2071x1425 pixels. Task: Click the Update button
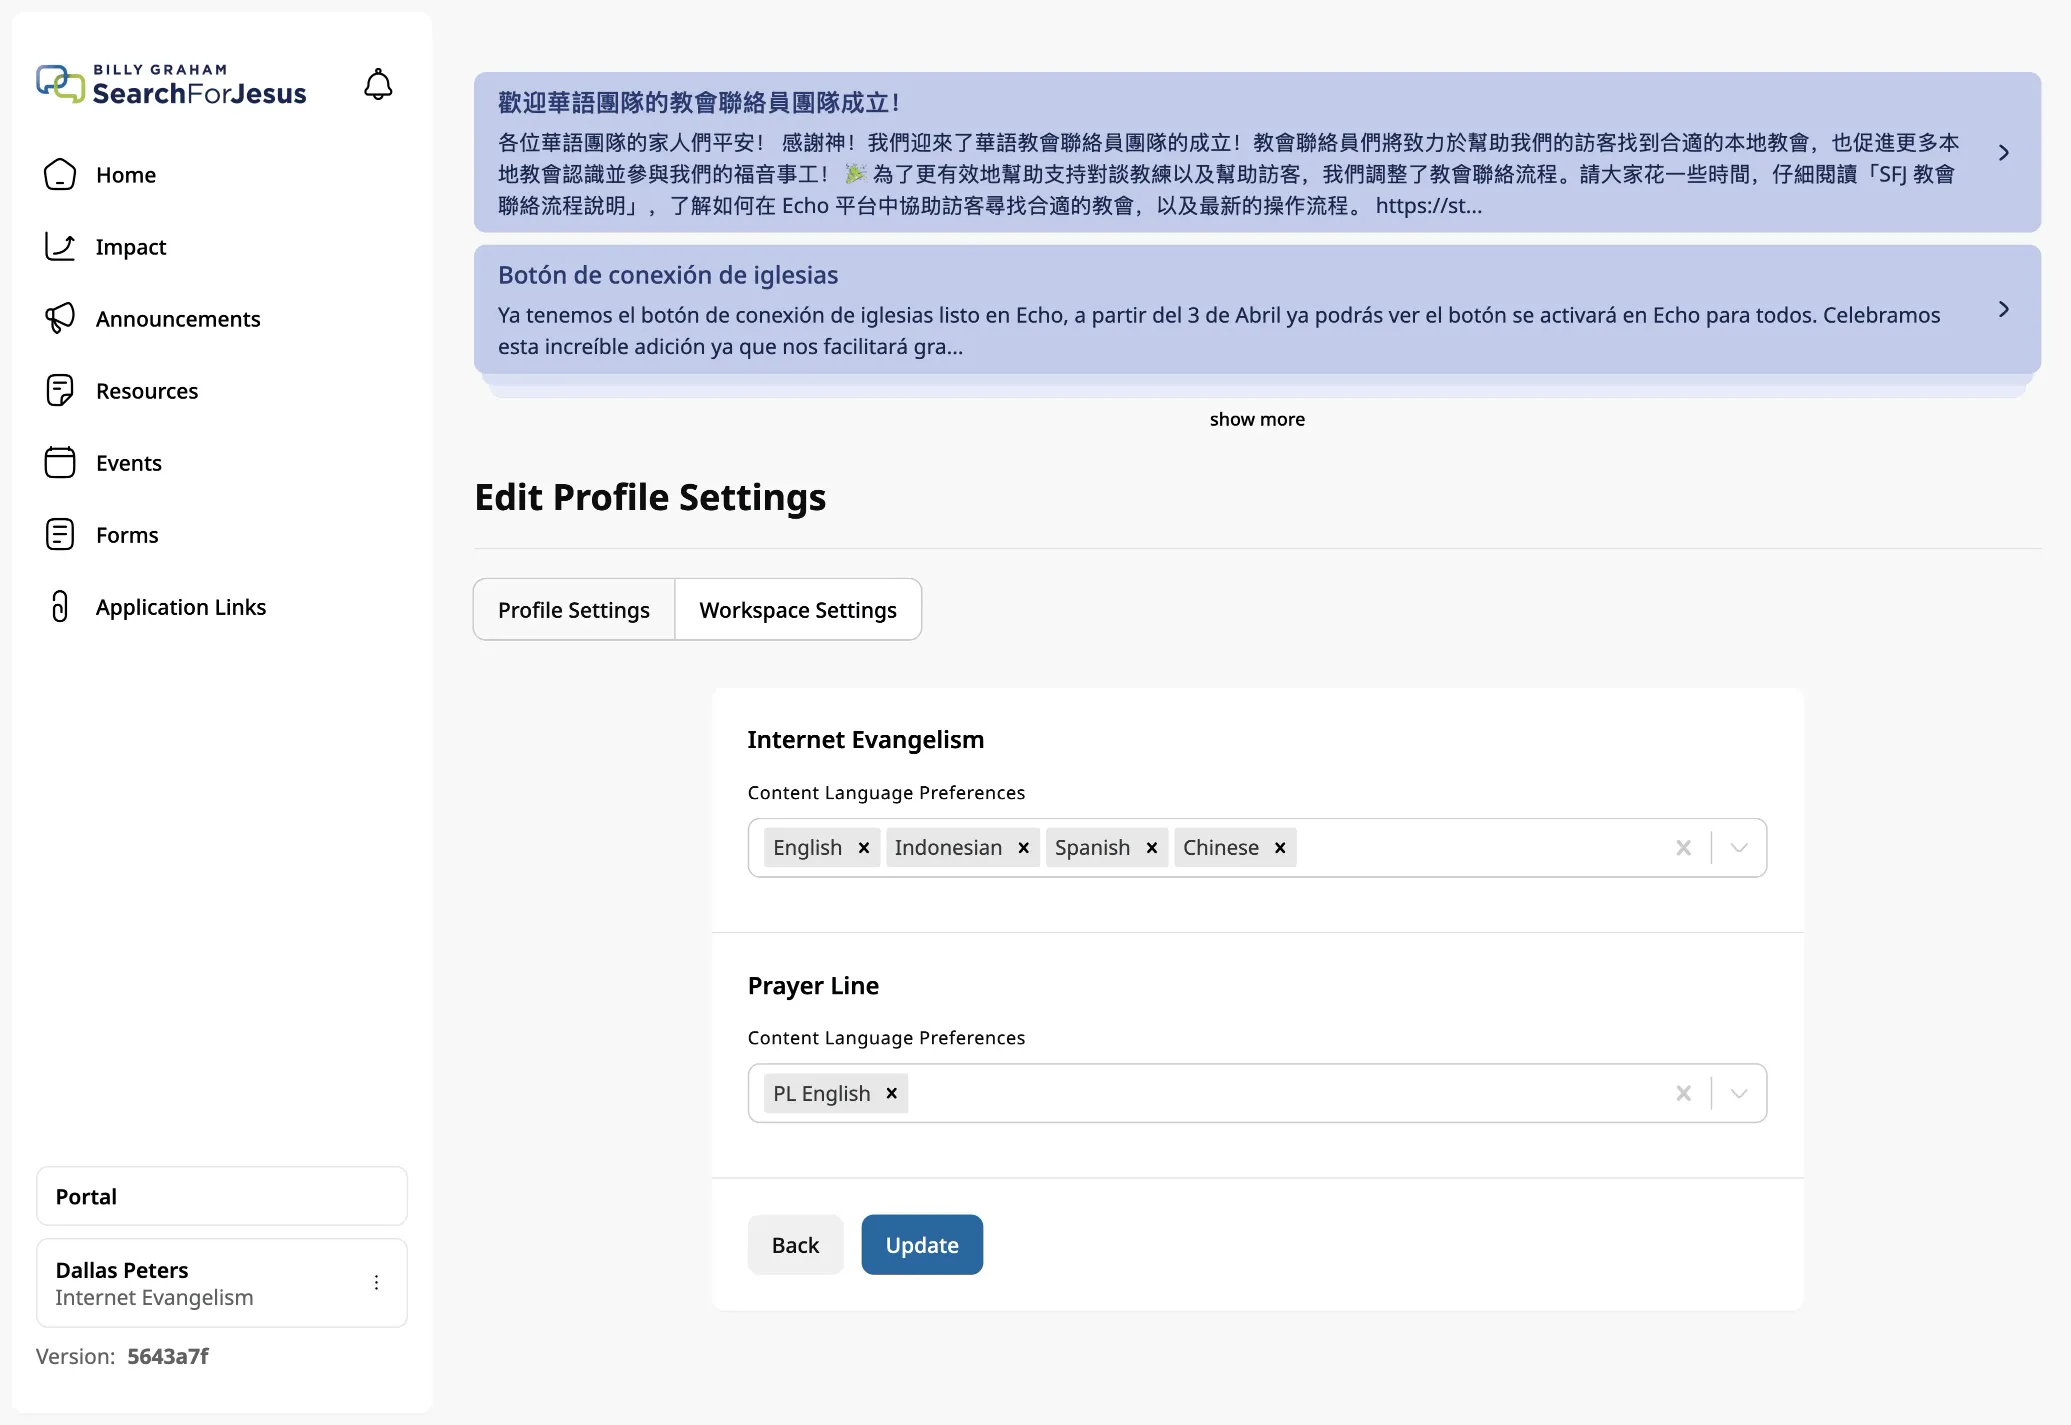point(921,1245)
